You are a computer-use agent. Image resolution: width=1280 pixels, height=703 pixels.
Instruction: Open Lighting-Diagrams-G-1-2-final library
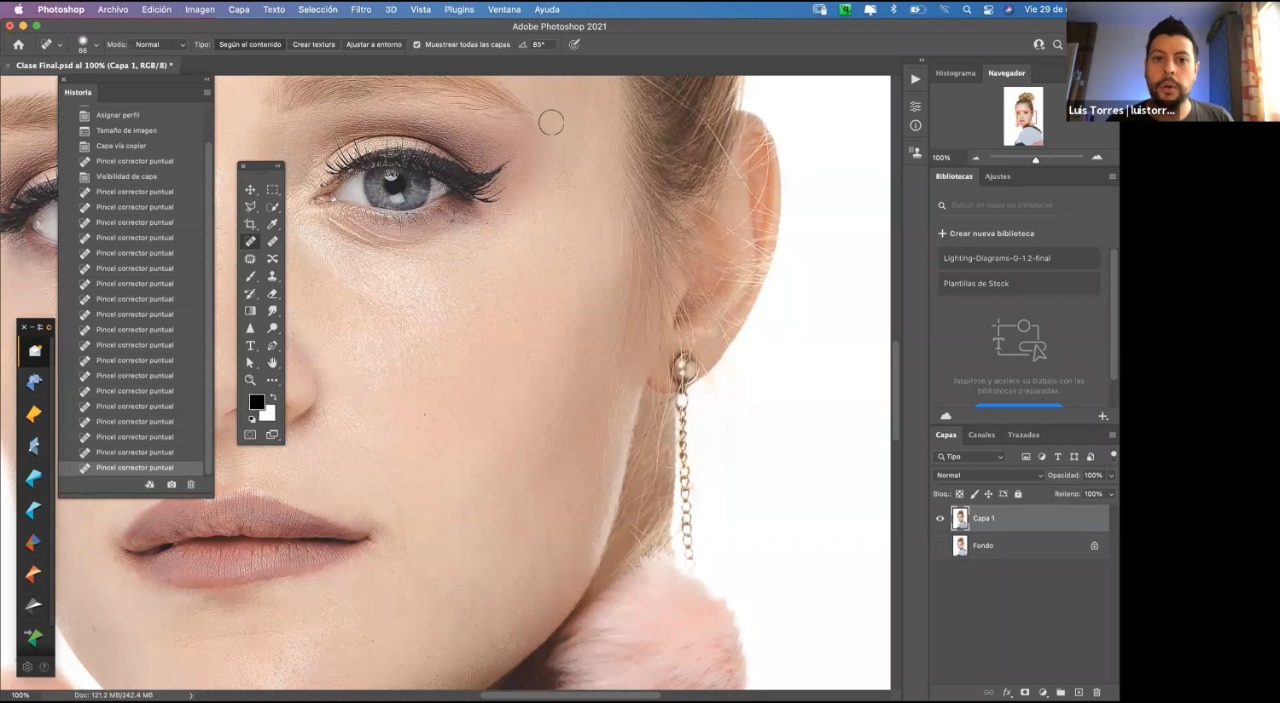[1018, 258]
